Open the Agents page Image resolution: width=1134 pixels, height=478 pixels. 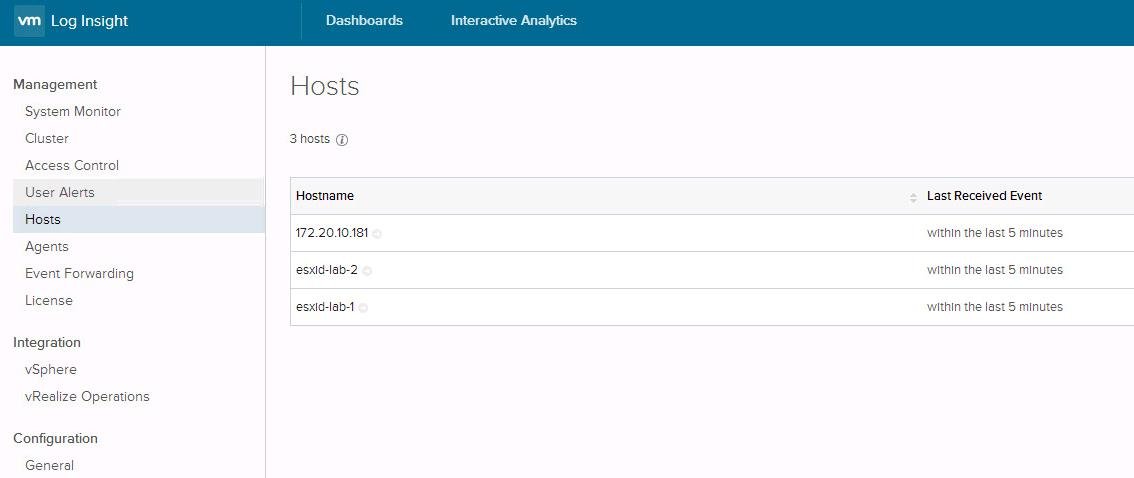(47, 247)
